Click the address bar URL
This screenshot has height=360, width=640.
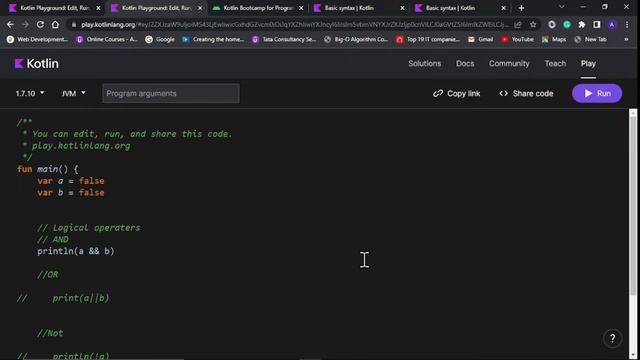click(x=294, y=24)
